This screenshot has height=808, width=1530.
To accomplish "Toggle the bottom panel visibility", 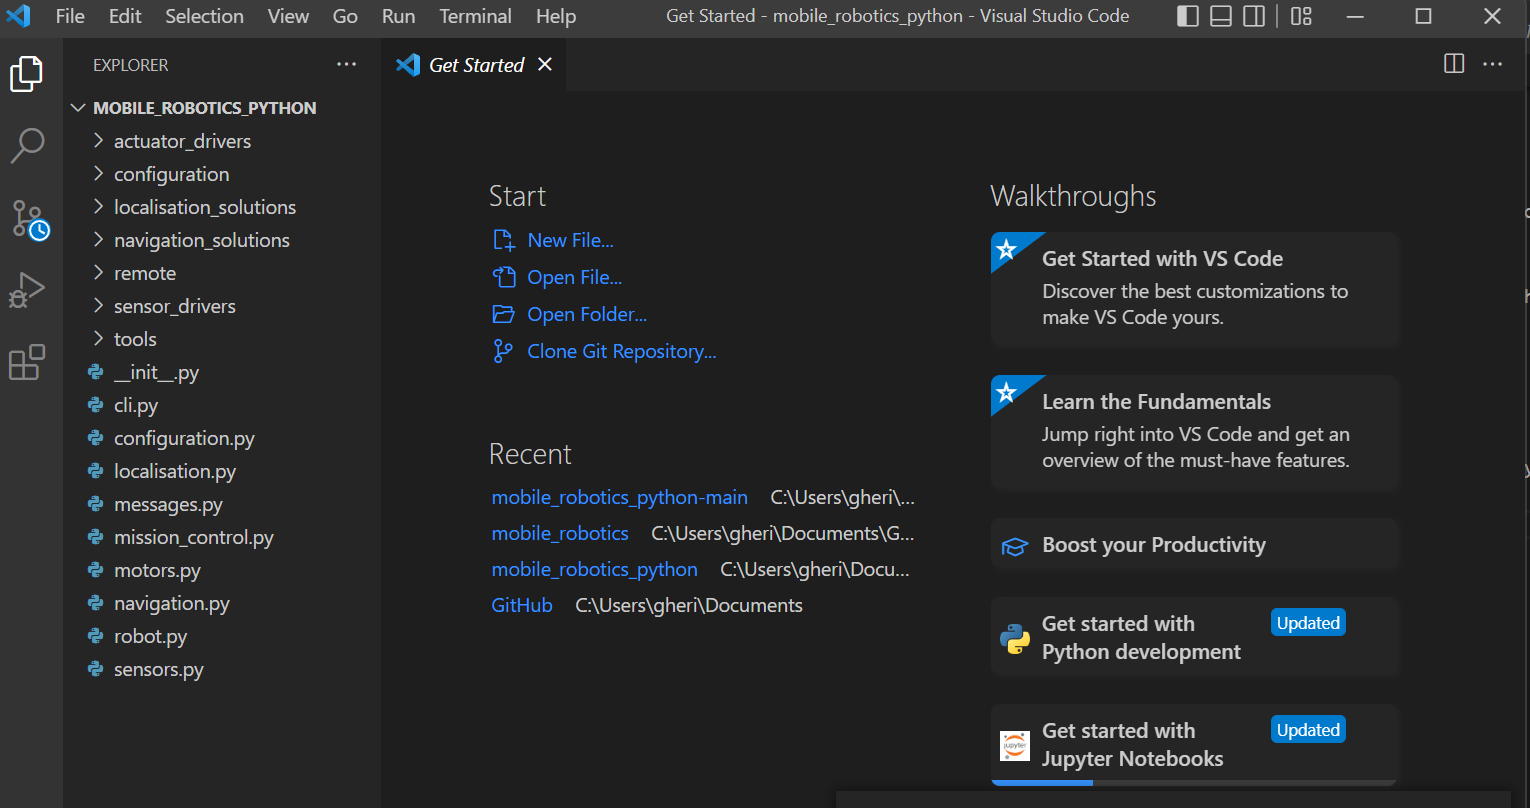I will coord(1220,16).
